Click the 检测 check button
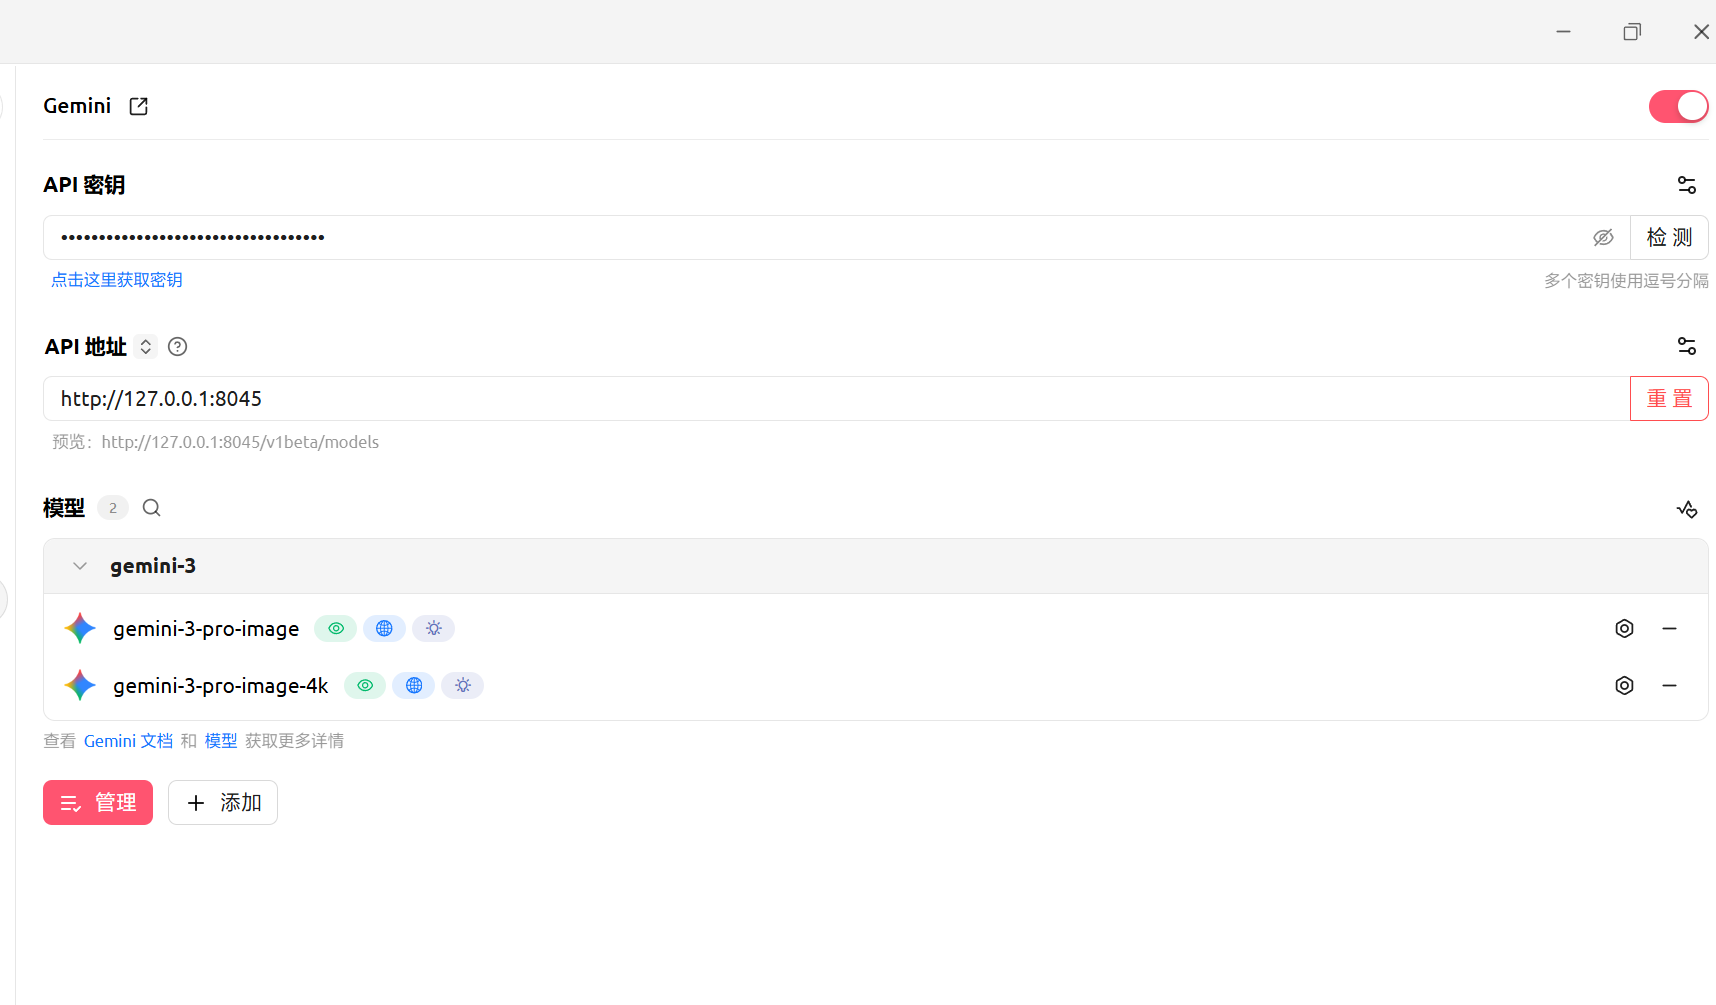This screenshot has height=1005, width=1716. pos(1669,238)
